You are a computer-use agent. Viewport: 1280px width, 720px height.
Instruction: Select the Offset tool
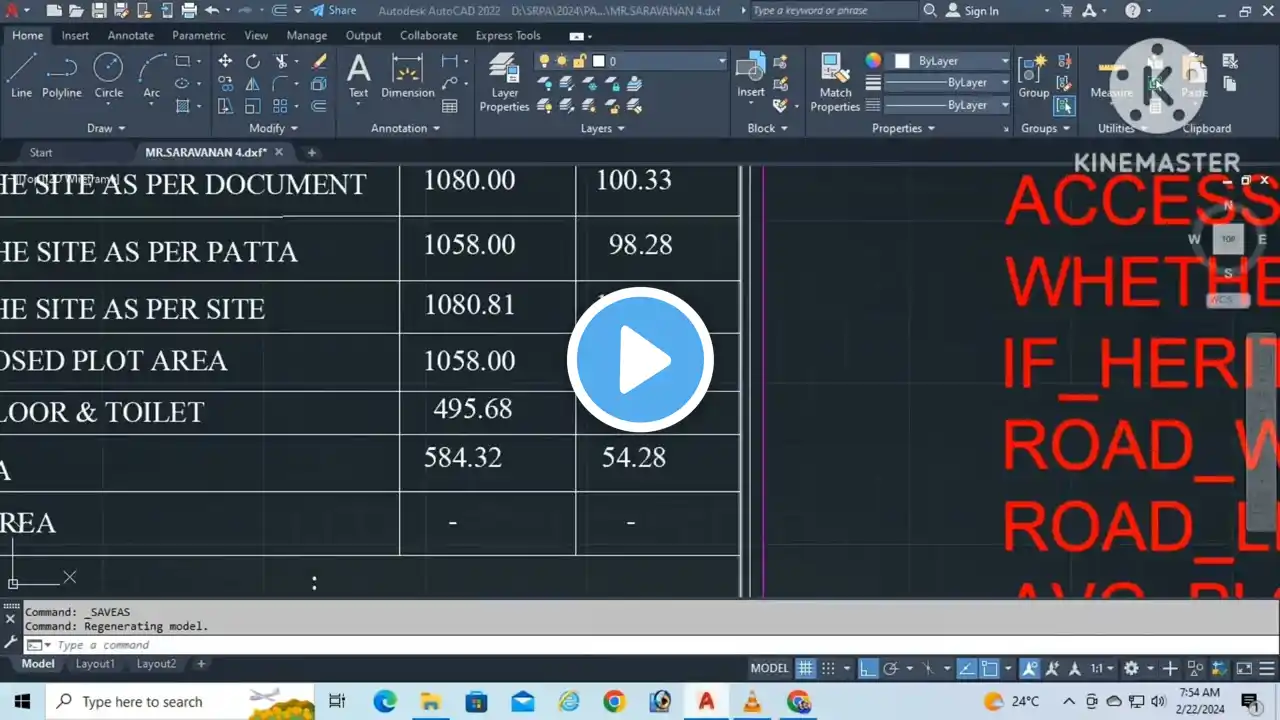[x=319, y=106]
